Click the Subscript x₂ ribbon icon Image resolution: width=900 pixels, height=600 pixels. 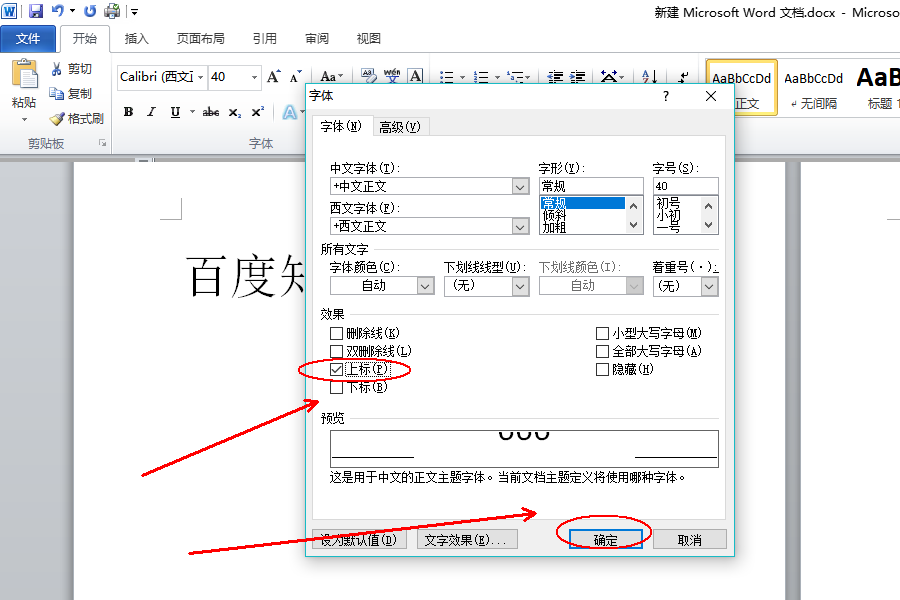click(234, 113)
